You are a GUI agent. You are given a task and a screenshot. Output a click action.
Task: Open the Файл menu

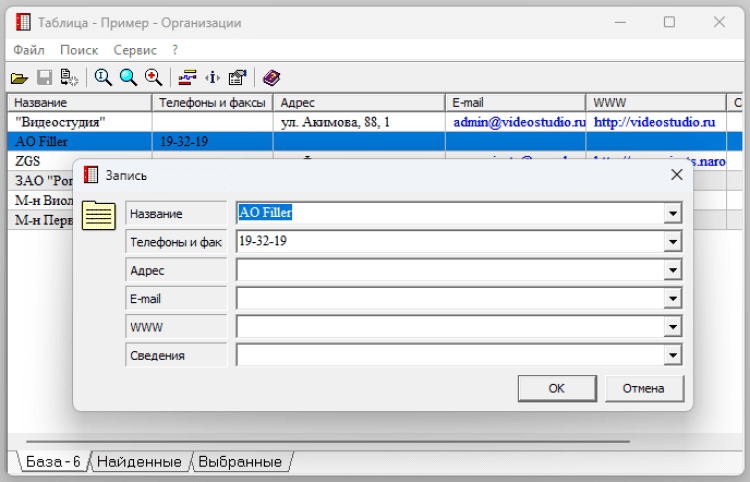point(29,50)
